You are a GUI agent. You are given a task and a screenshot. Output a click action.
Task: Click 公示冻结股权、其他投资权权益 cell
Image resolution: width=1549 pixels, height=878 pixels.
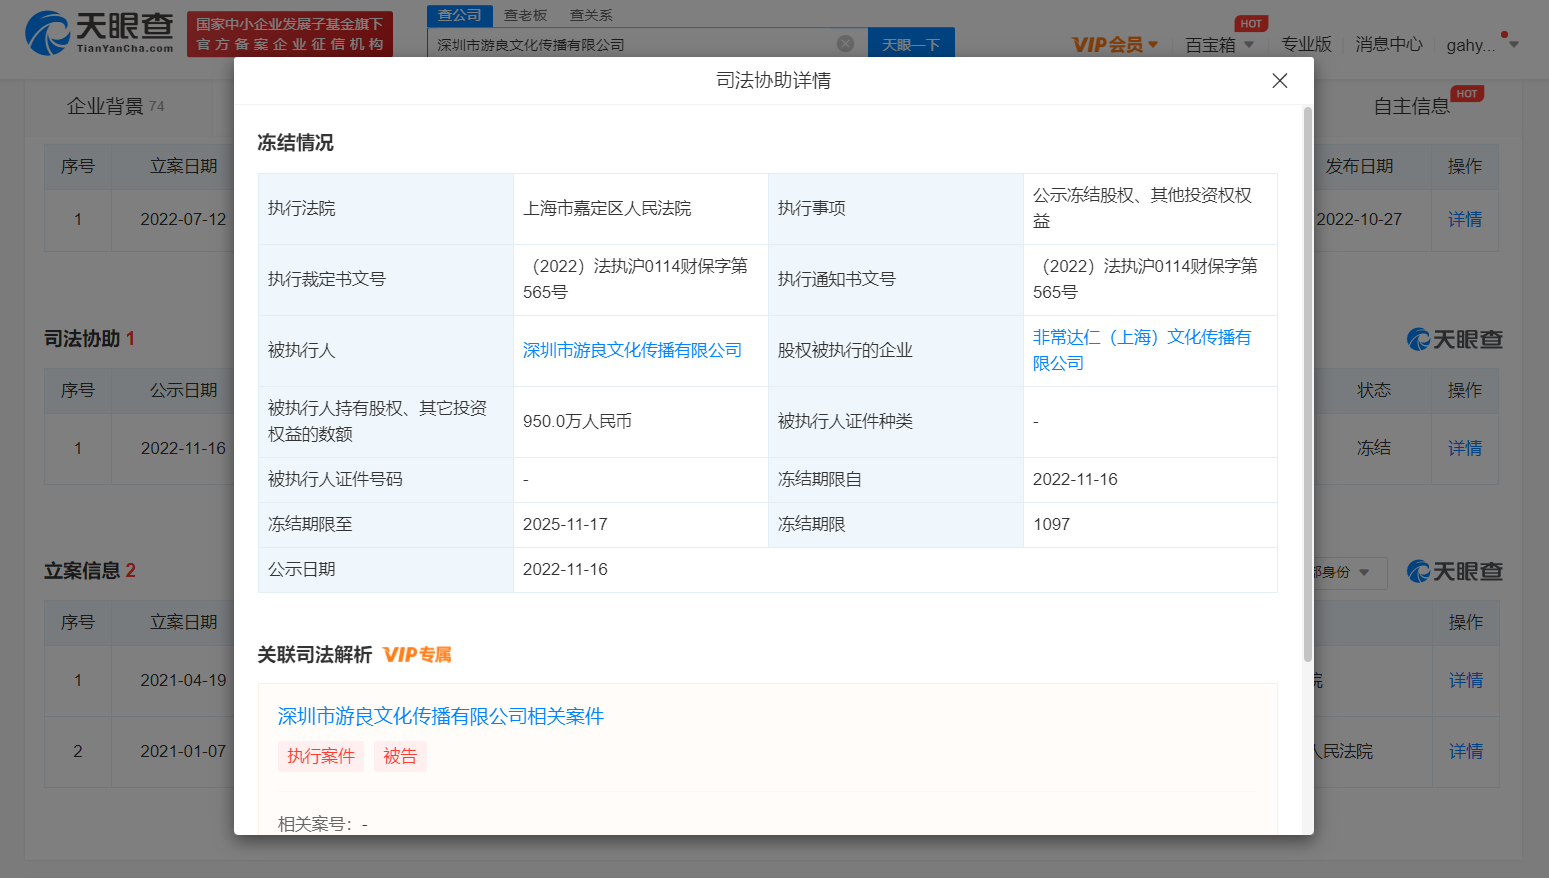pos(1149,208)
